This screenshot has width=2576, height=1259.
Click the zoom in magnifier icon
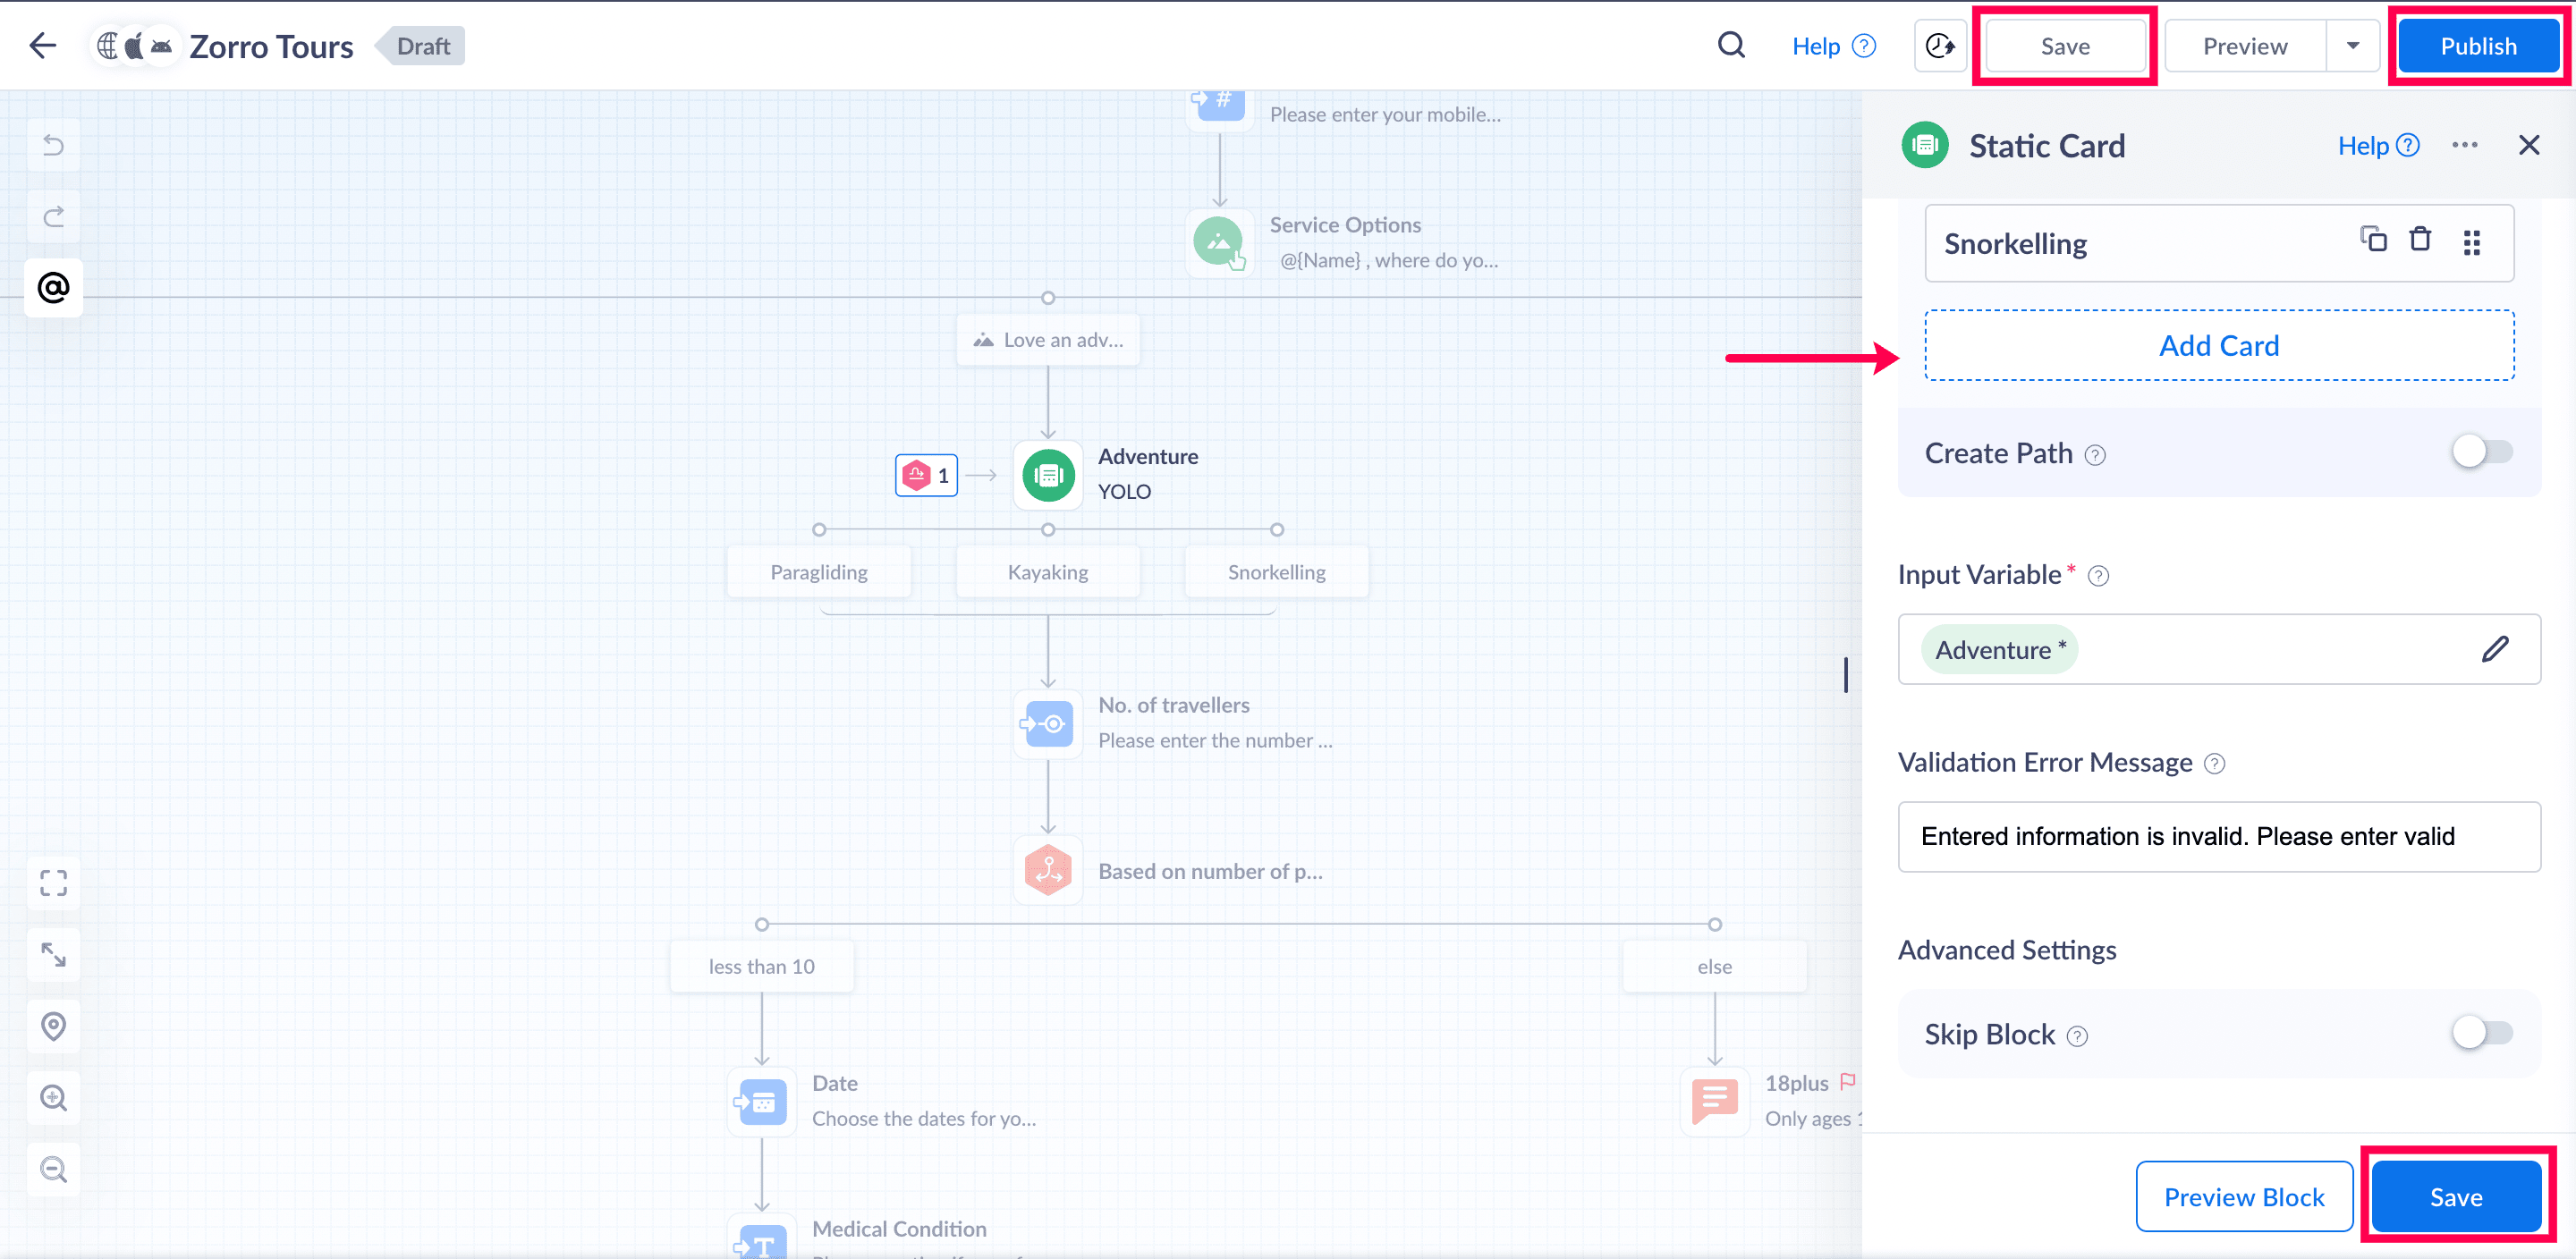pyautogui.click(x=53, y=1098)
